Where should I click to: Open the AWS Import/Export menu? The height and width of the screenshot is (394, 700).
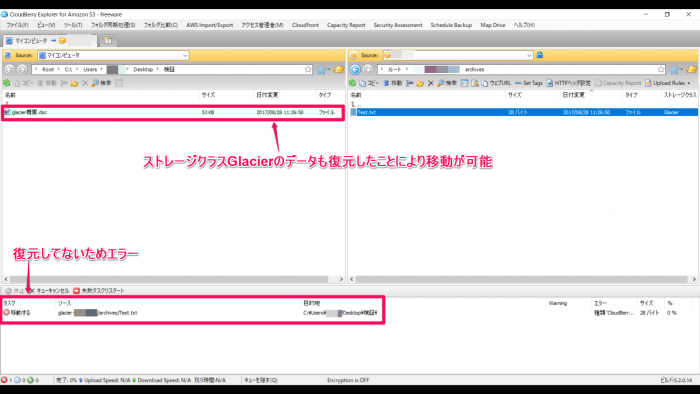point(210,25)
